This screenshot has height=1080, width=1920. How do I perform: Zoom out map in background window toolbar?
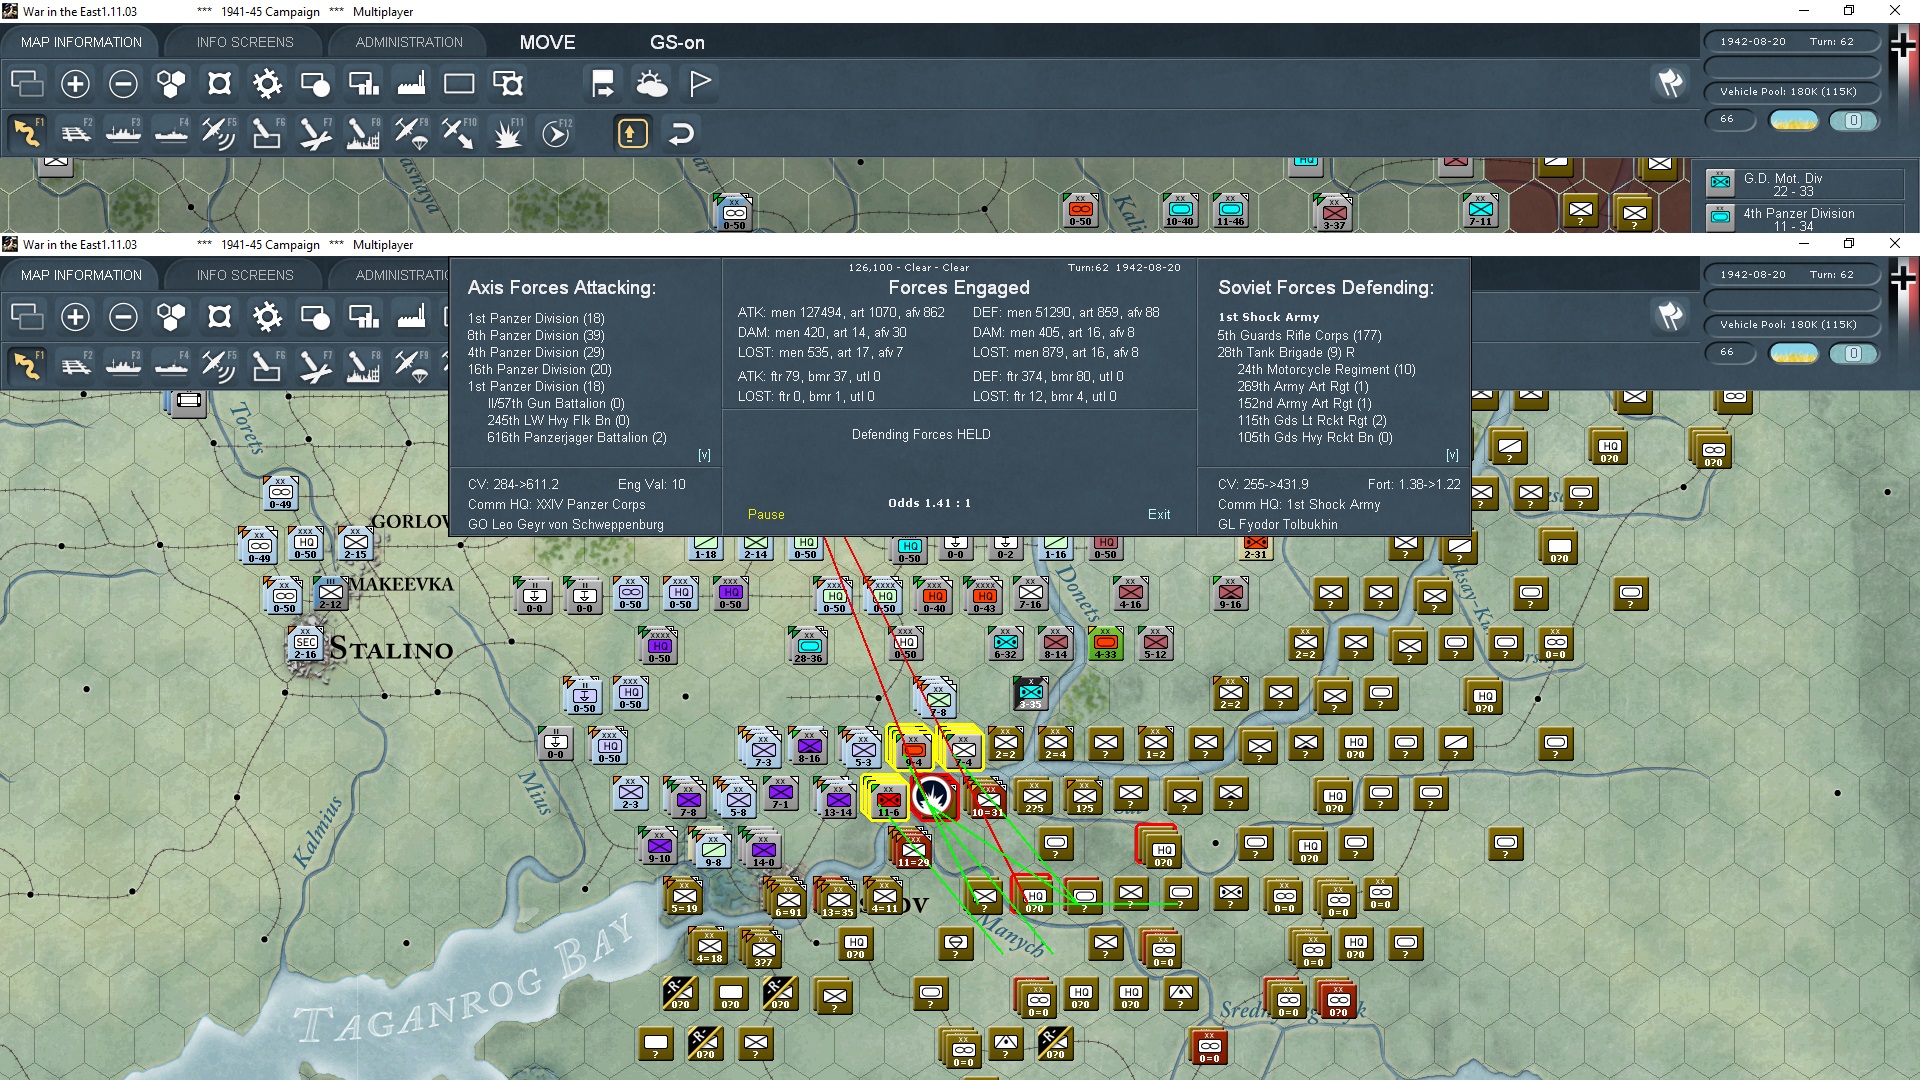pos(123,84)
